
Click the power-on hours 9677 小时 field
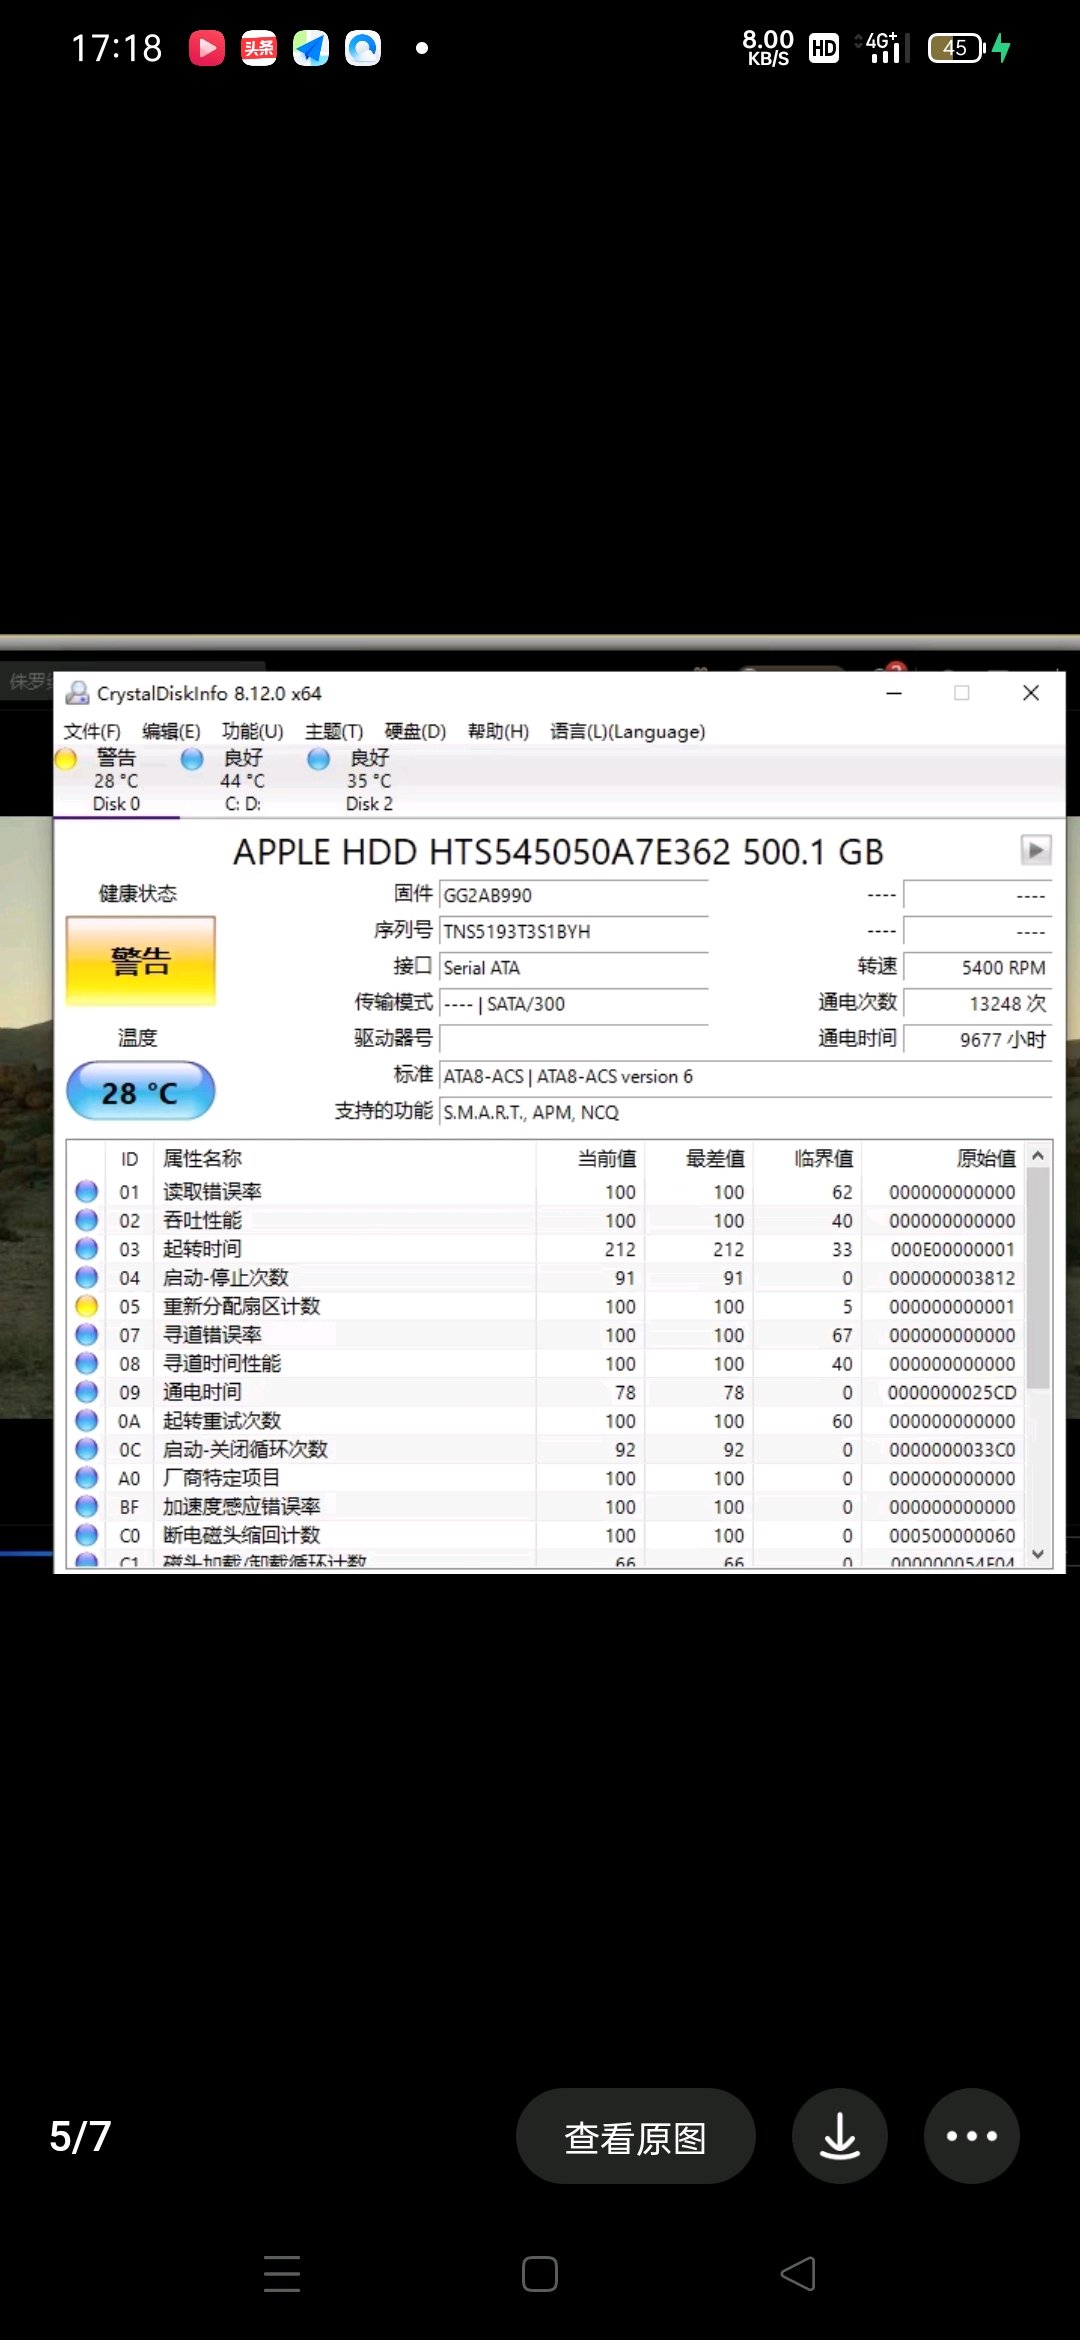point(978,1039)
